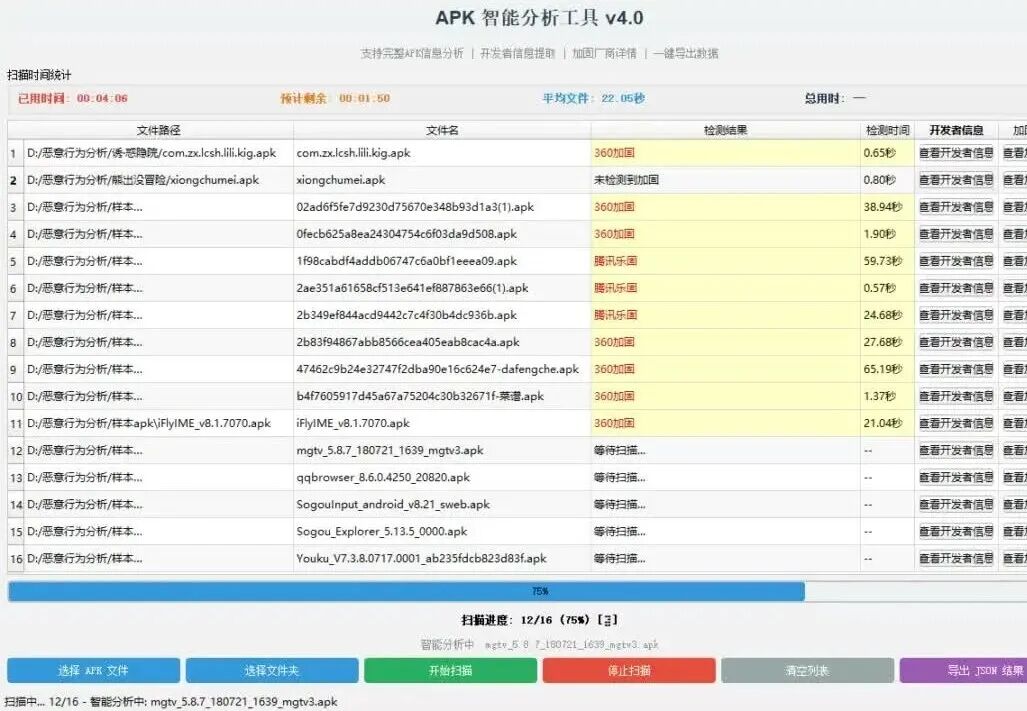View developer info for b4f7605917d45a67a75204c30b32671f apk

(956, 396)
